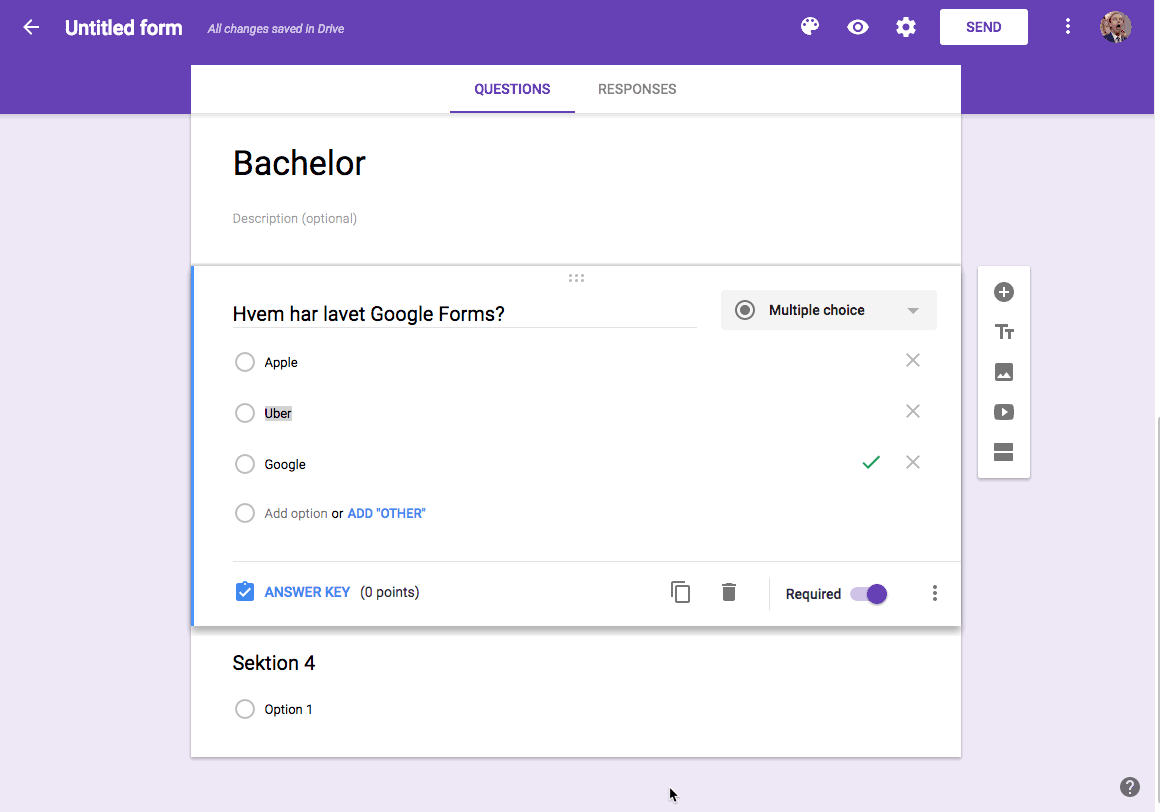
Task: Add a new question with the plus icon
Action: coord(1003,292)
